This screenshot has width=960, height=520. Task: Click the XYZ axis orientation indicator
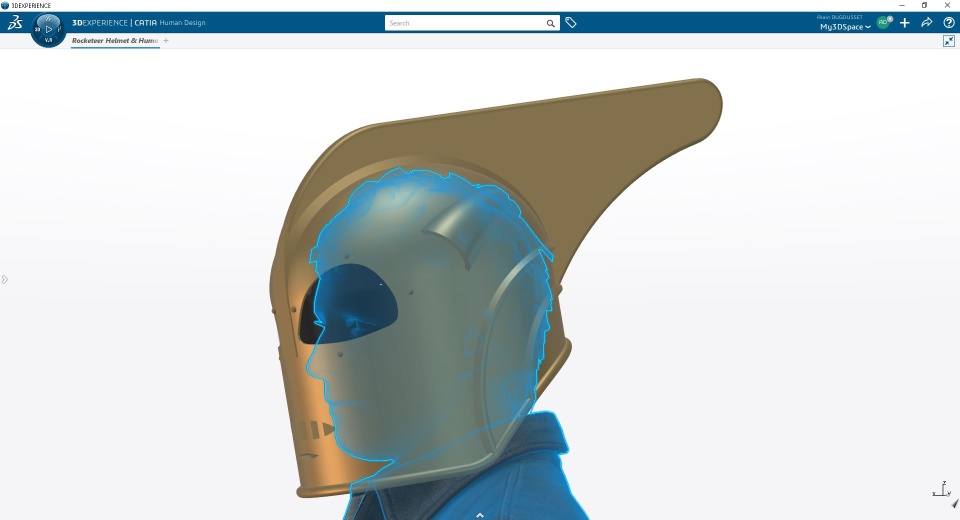942,490
